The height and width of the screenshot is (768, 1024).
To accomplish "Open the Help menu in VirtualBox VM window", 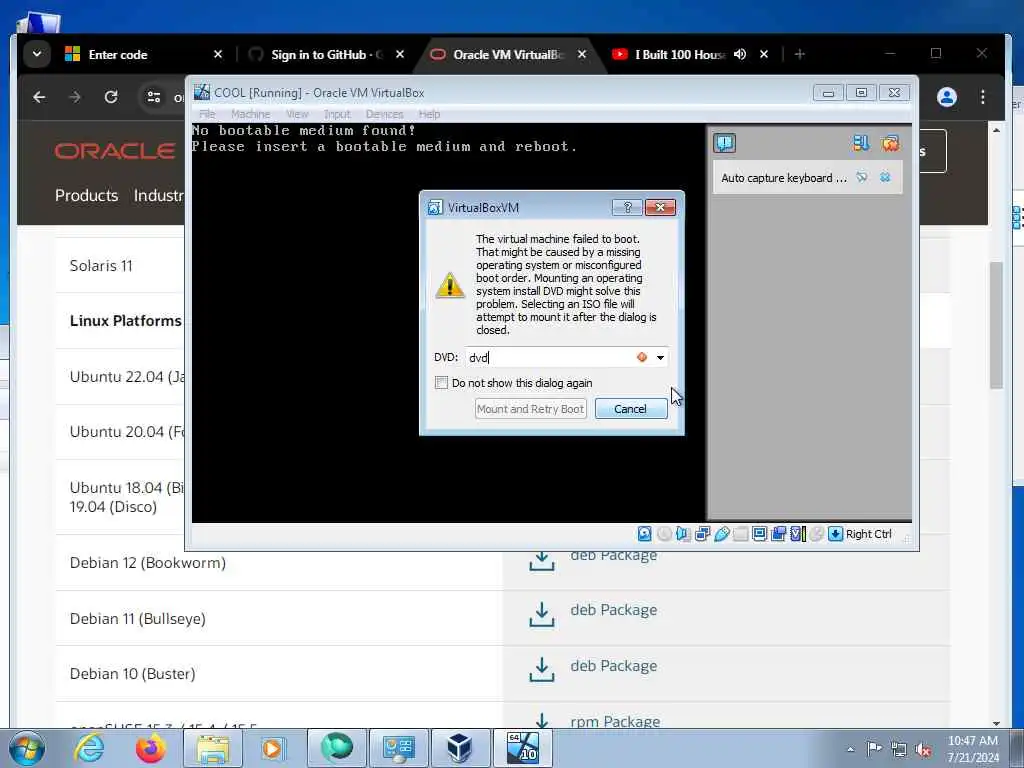I will 429,114.
